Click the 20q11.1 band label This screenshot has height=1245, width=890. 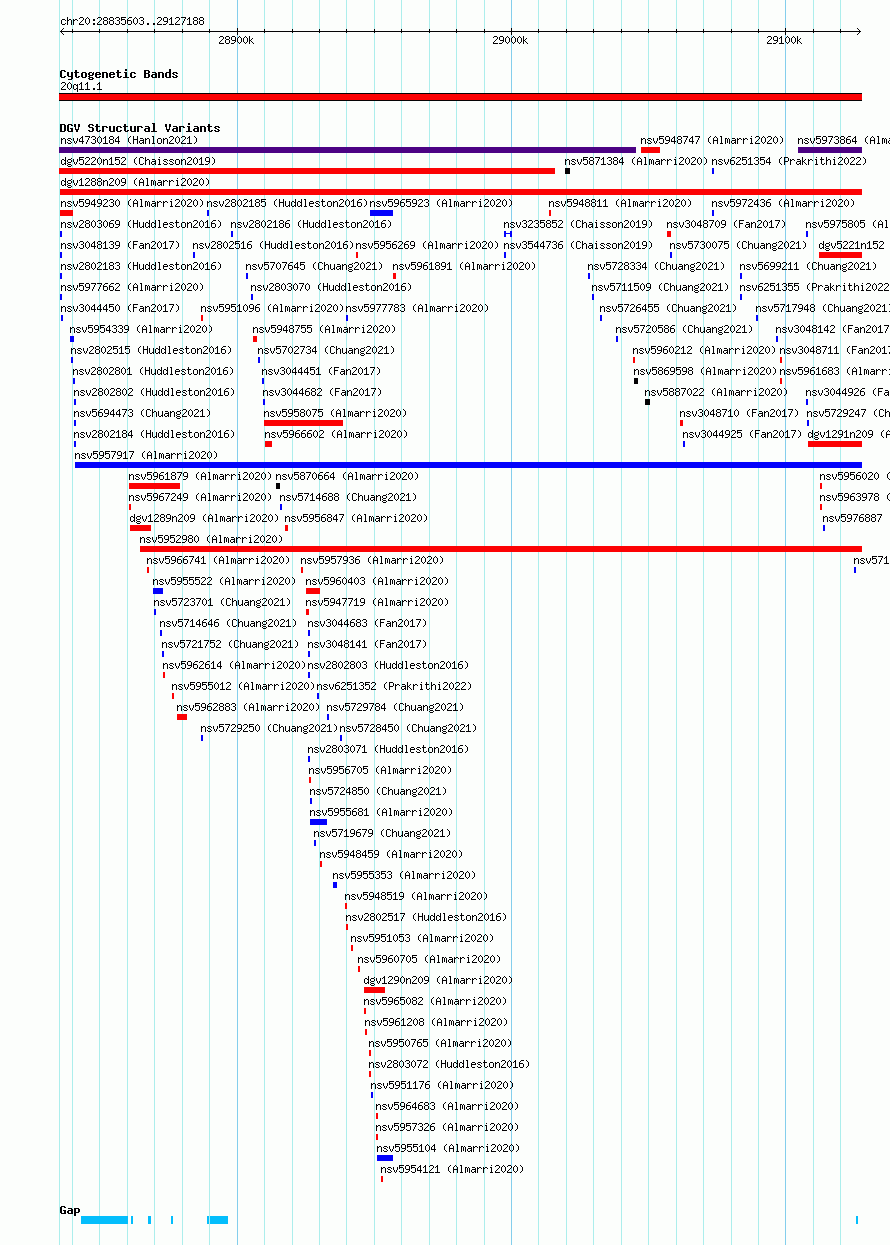[x=81, y=86]
